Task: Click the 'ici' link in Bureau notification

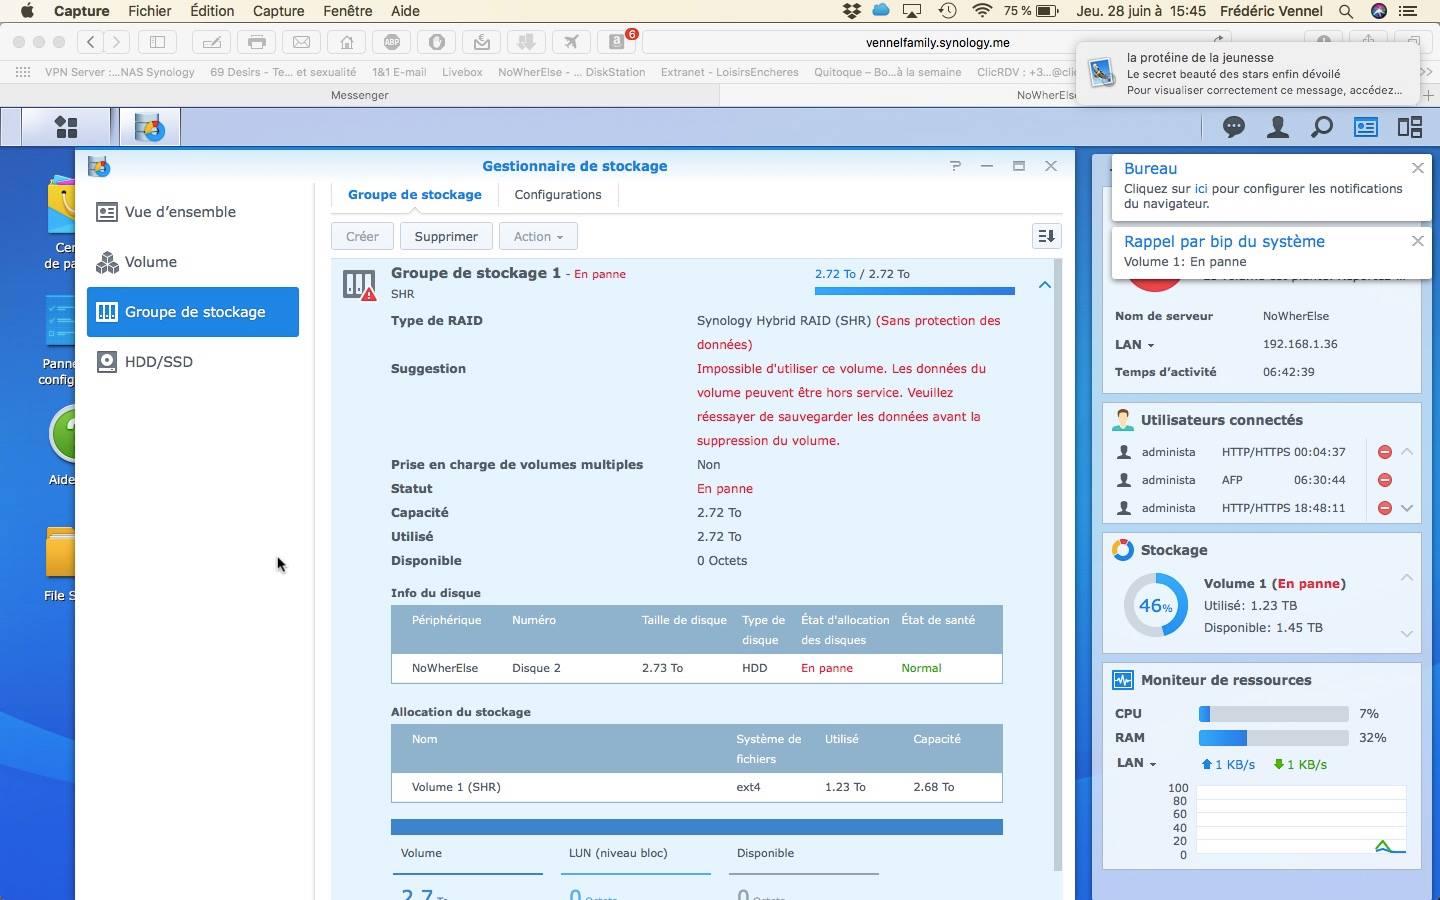Action: click(1201, 189)
